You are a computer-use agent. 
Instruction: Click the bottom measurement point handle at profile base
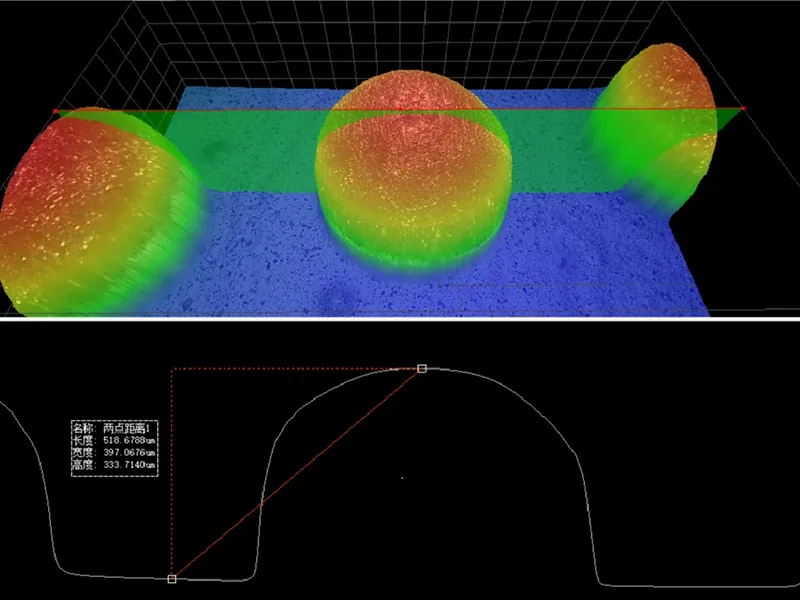point(172,579)
